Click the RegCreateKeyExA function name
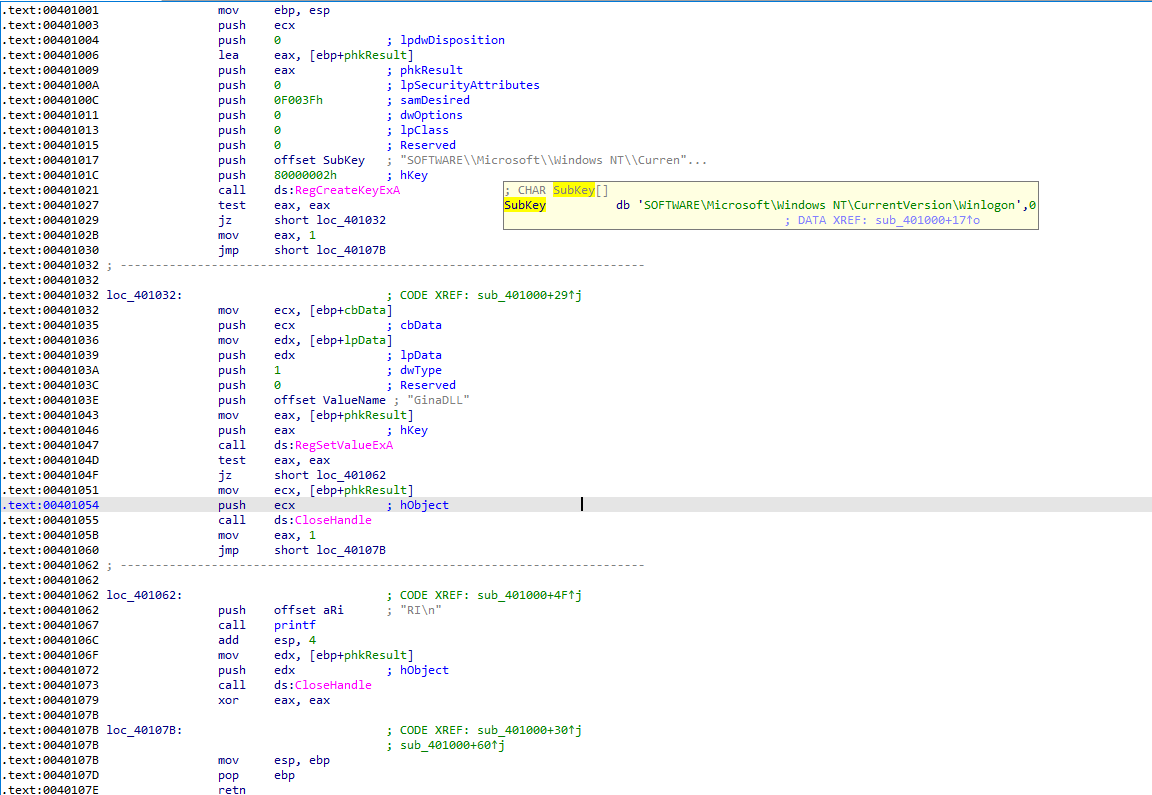 348,190
